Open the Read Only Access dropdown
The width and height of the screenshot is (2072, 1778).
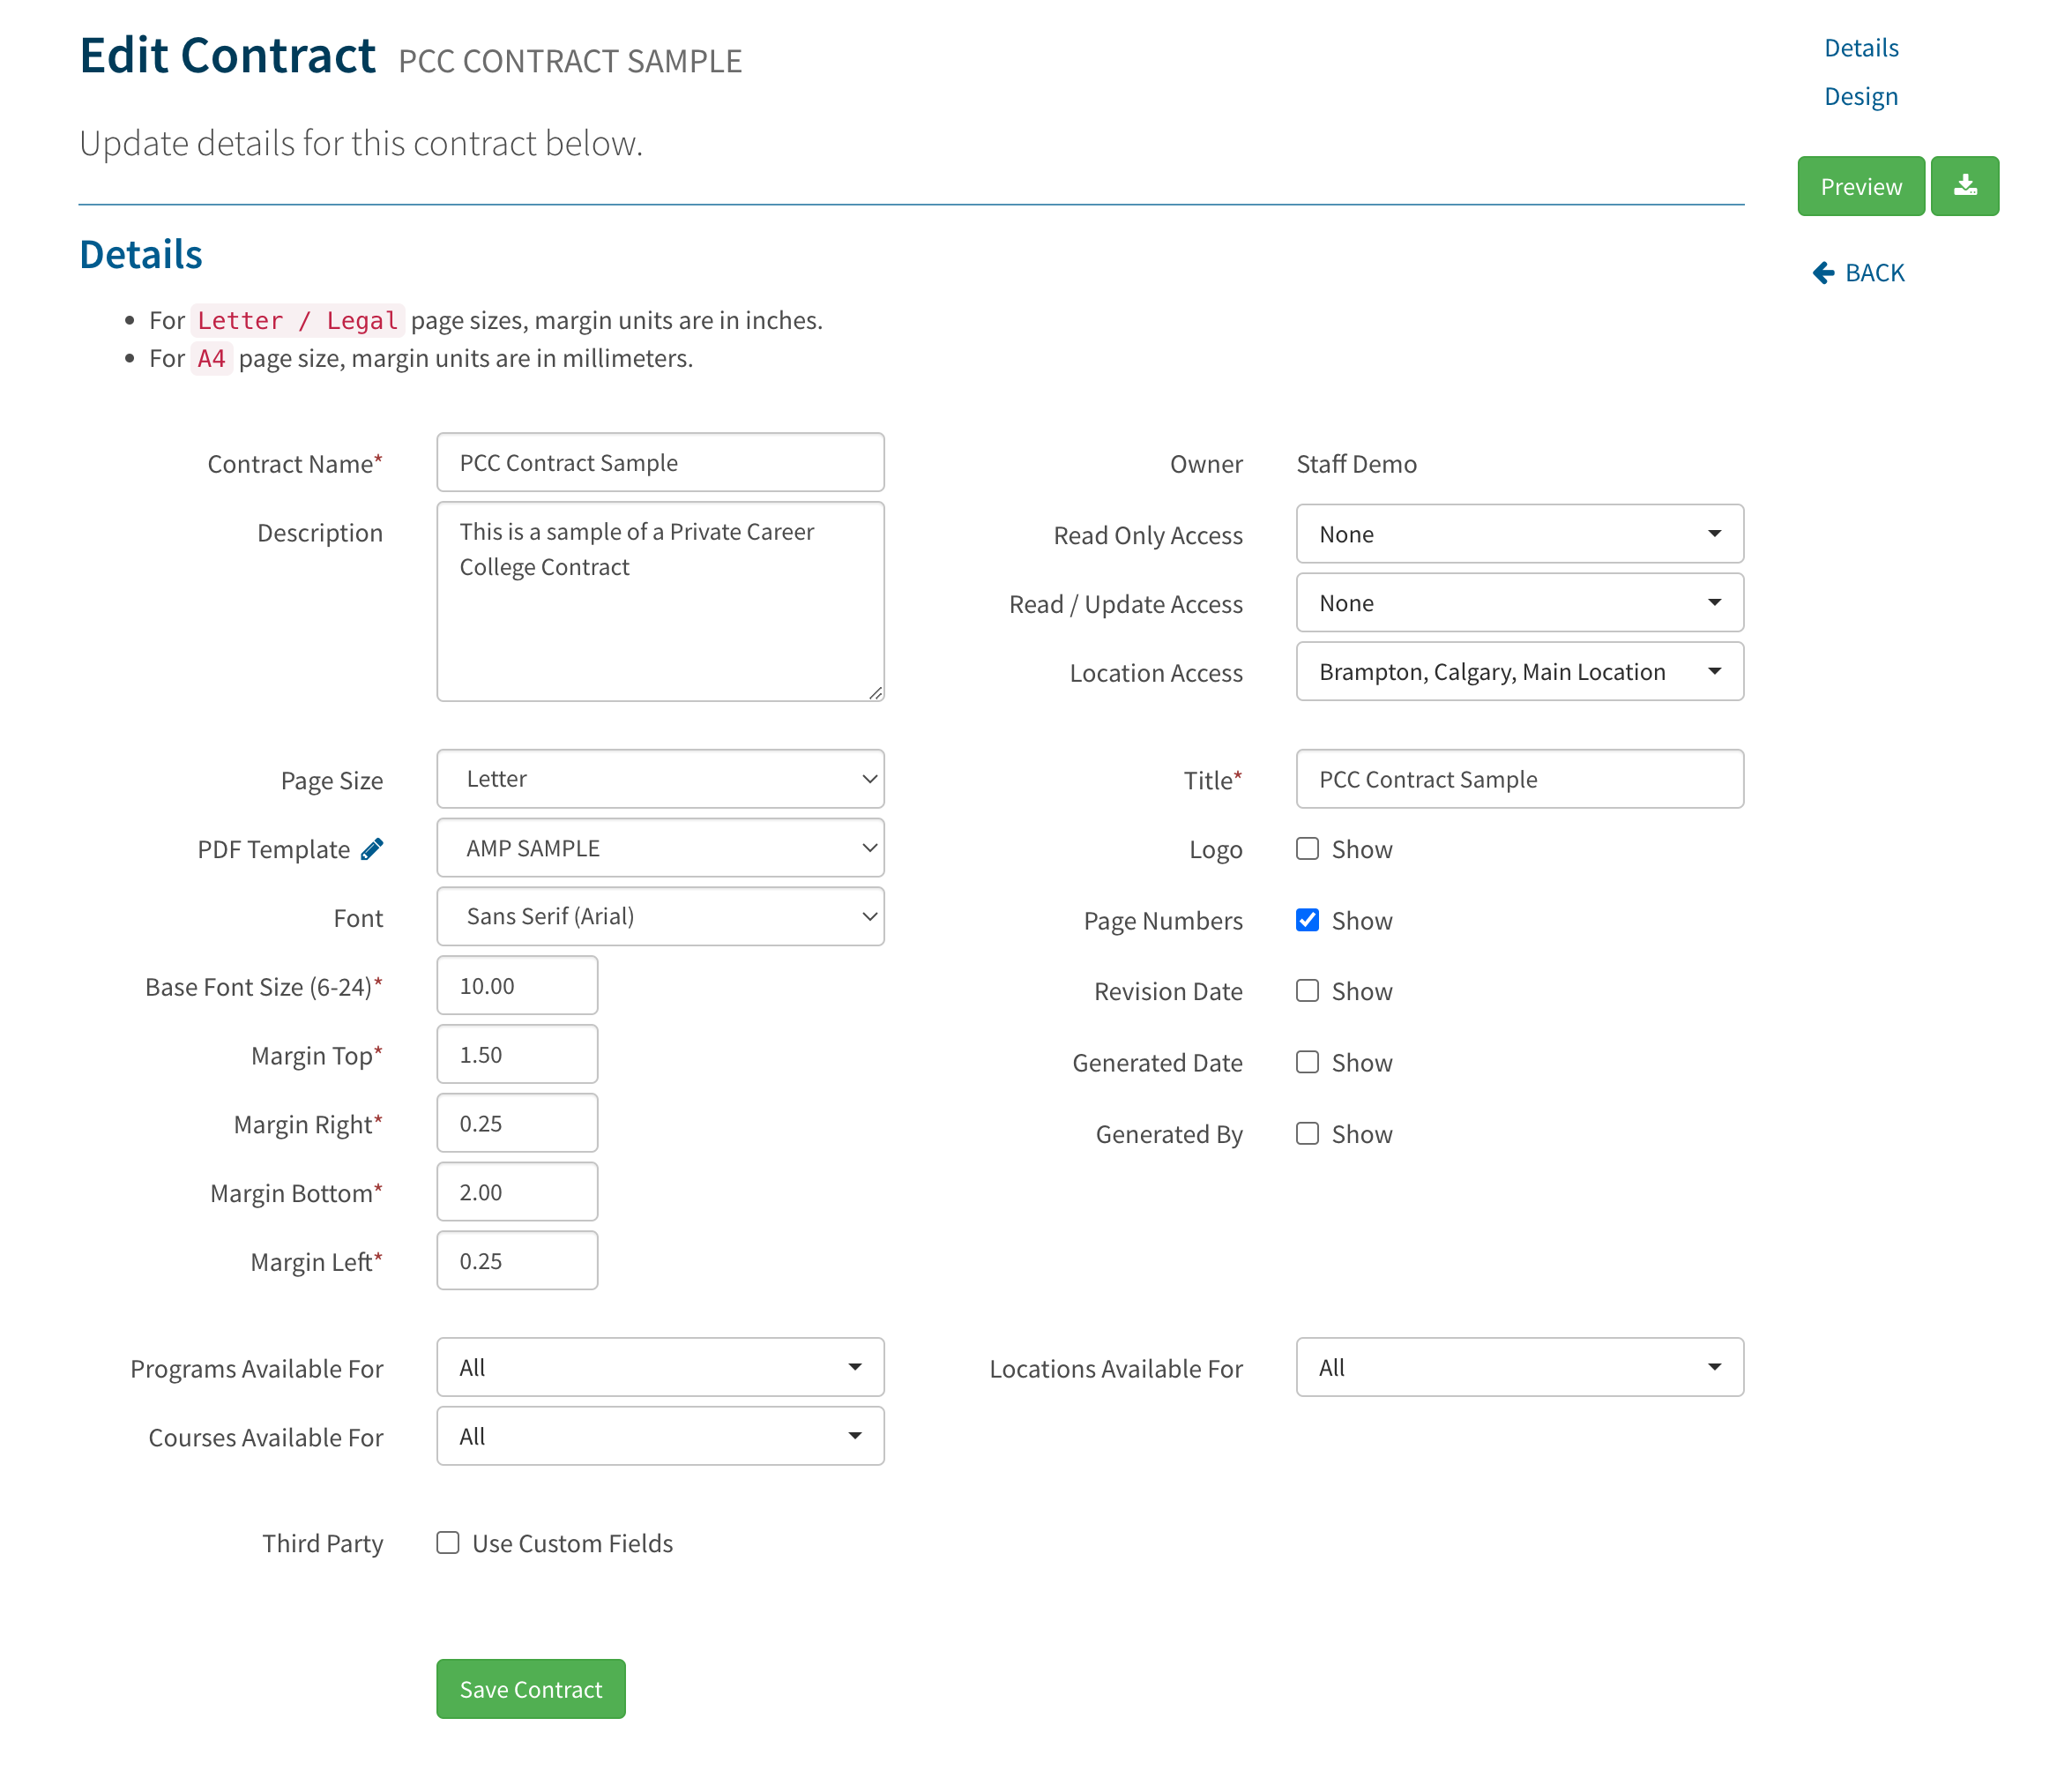(1519, 534)
